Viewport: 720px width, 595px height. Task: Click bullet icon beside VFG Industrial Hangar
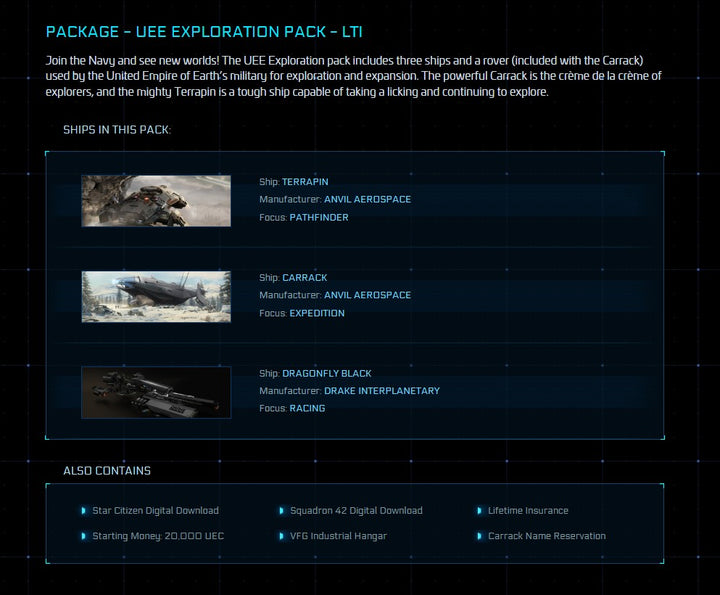(281, 536)
